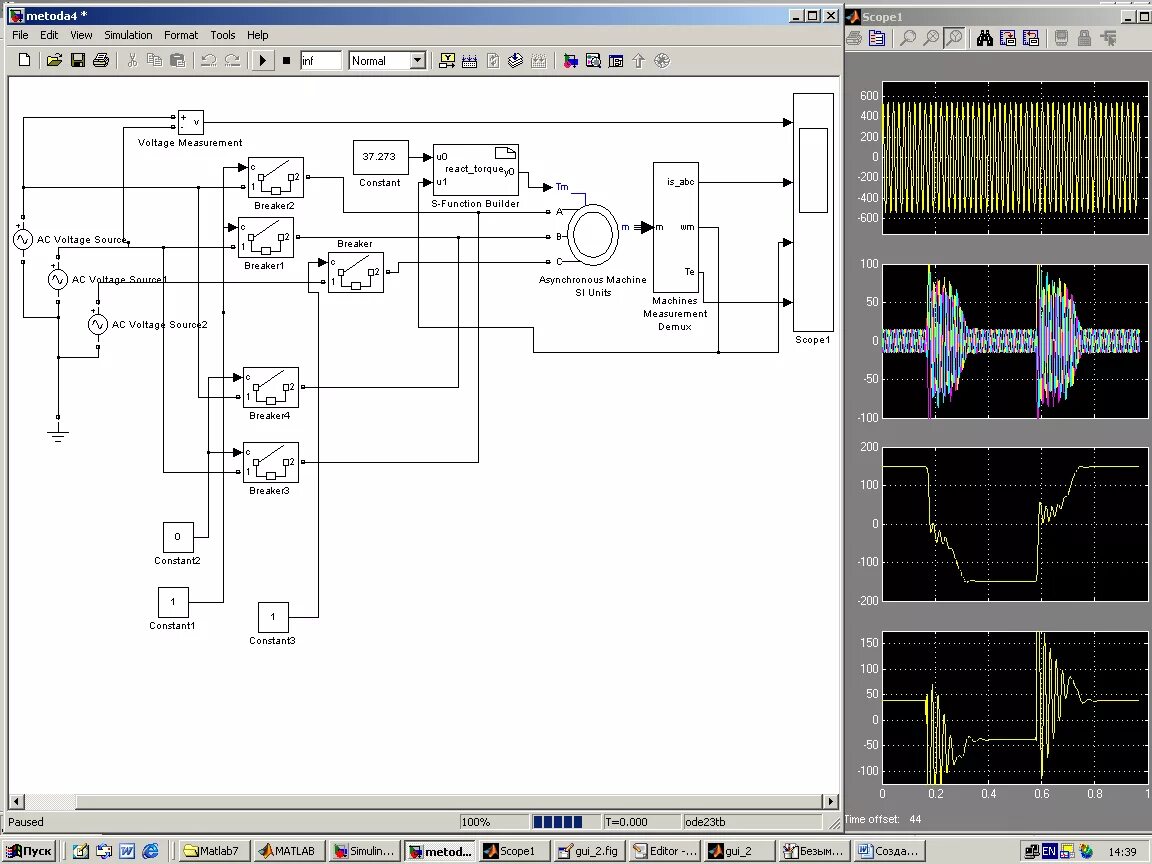This screenshot has height=864, width=1152.
Task: Click the simulation stop time field showing inf
Action: point(320,61)
